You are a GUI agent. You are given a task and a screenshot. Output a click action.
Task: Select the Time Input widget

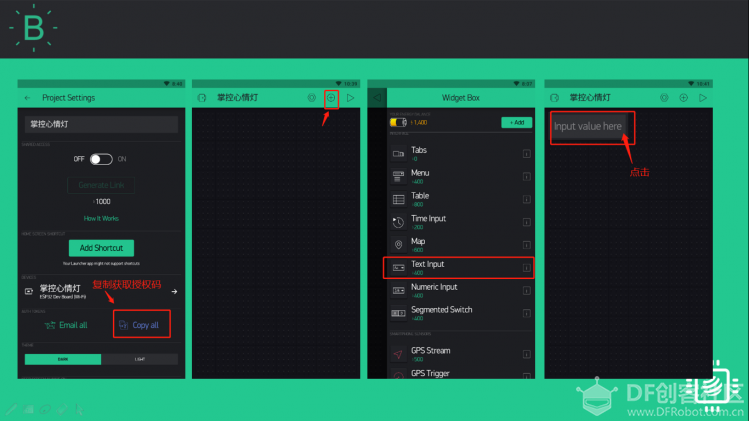tap(460, 222)
